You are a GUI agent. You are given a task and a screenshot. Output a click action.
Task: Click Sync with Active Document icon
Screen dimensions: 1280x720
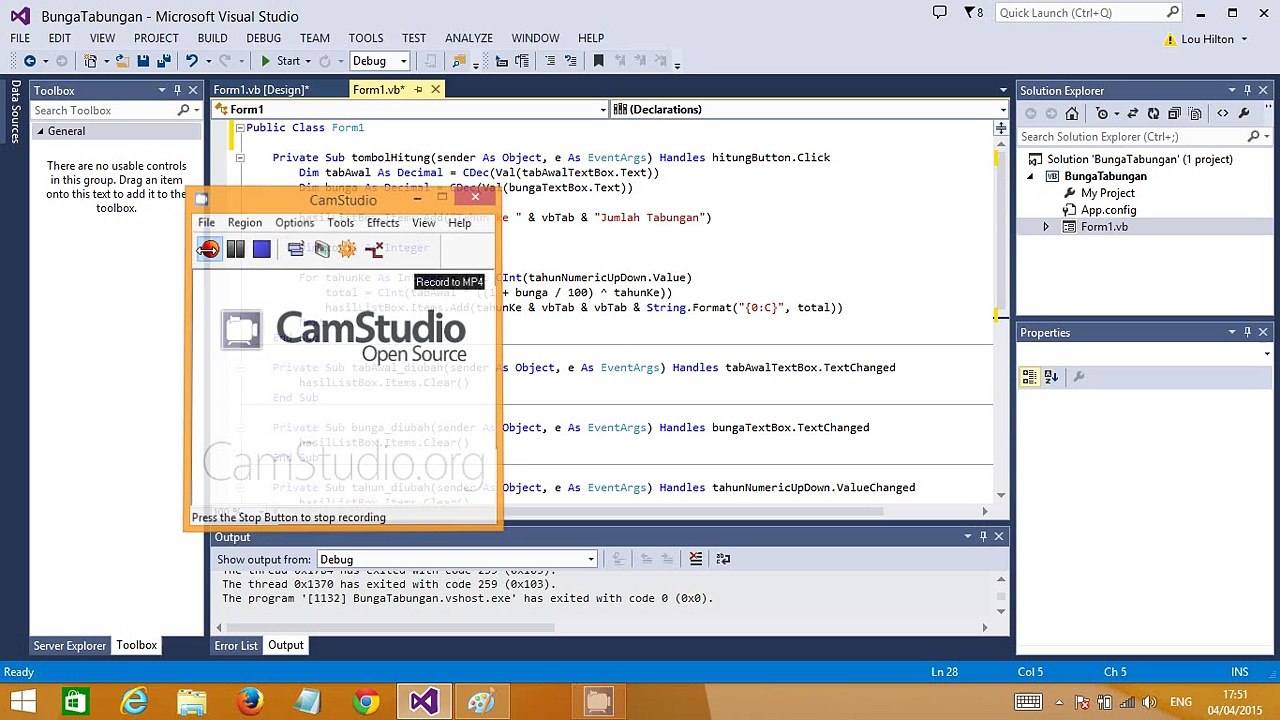[1132, 114]
